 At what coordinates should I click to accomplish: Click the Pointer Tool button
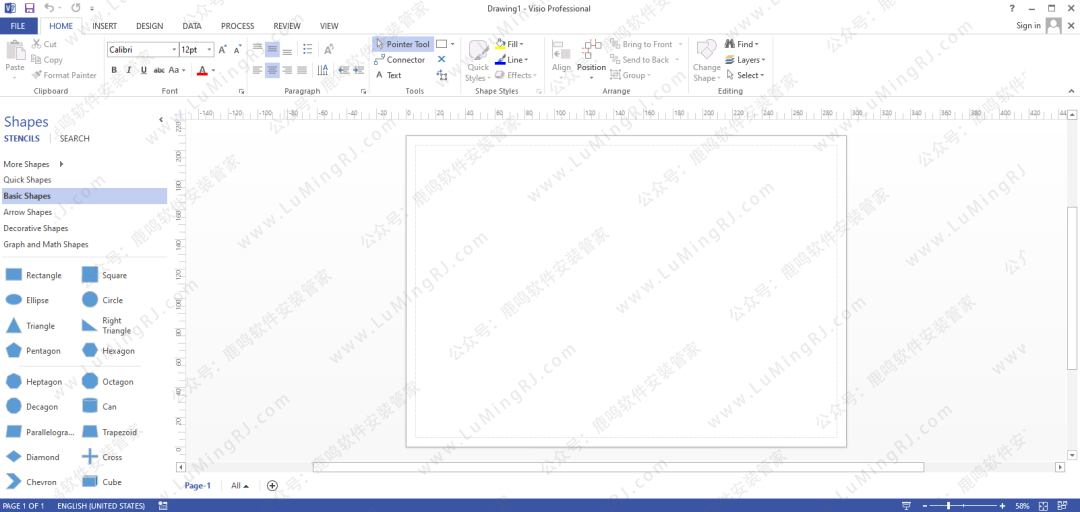[x=402, y=44]
